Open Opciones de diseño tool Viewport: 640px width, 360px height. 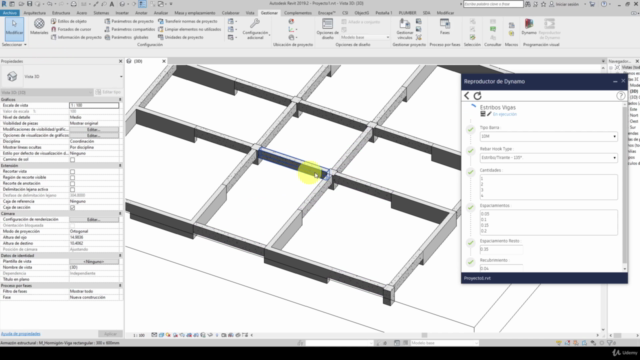pyautogui.click(x=327, y=29)
